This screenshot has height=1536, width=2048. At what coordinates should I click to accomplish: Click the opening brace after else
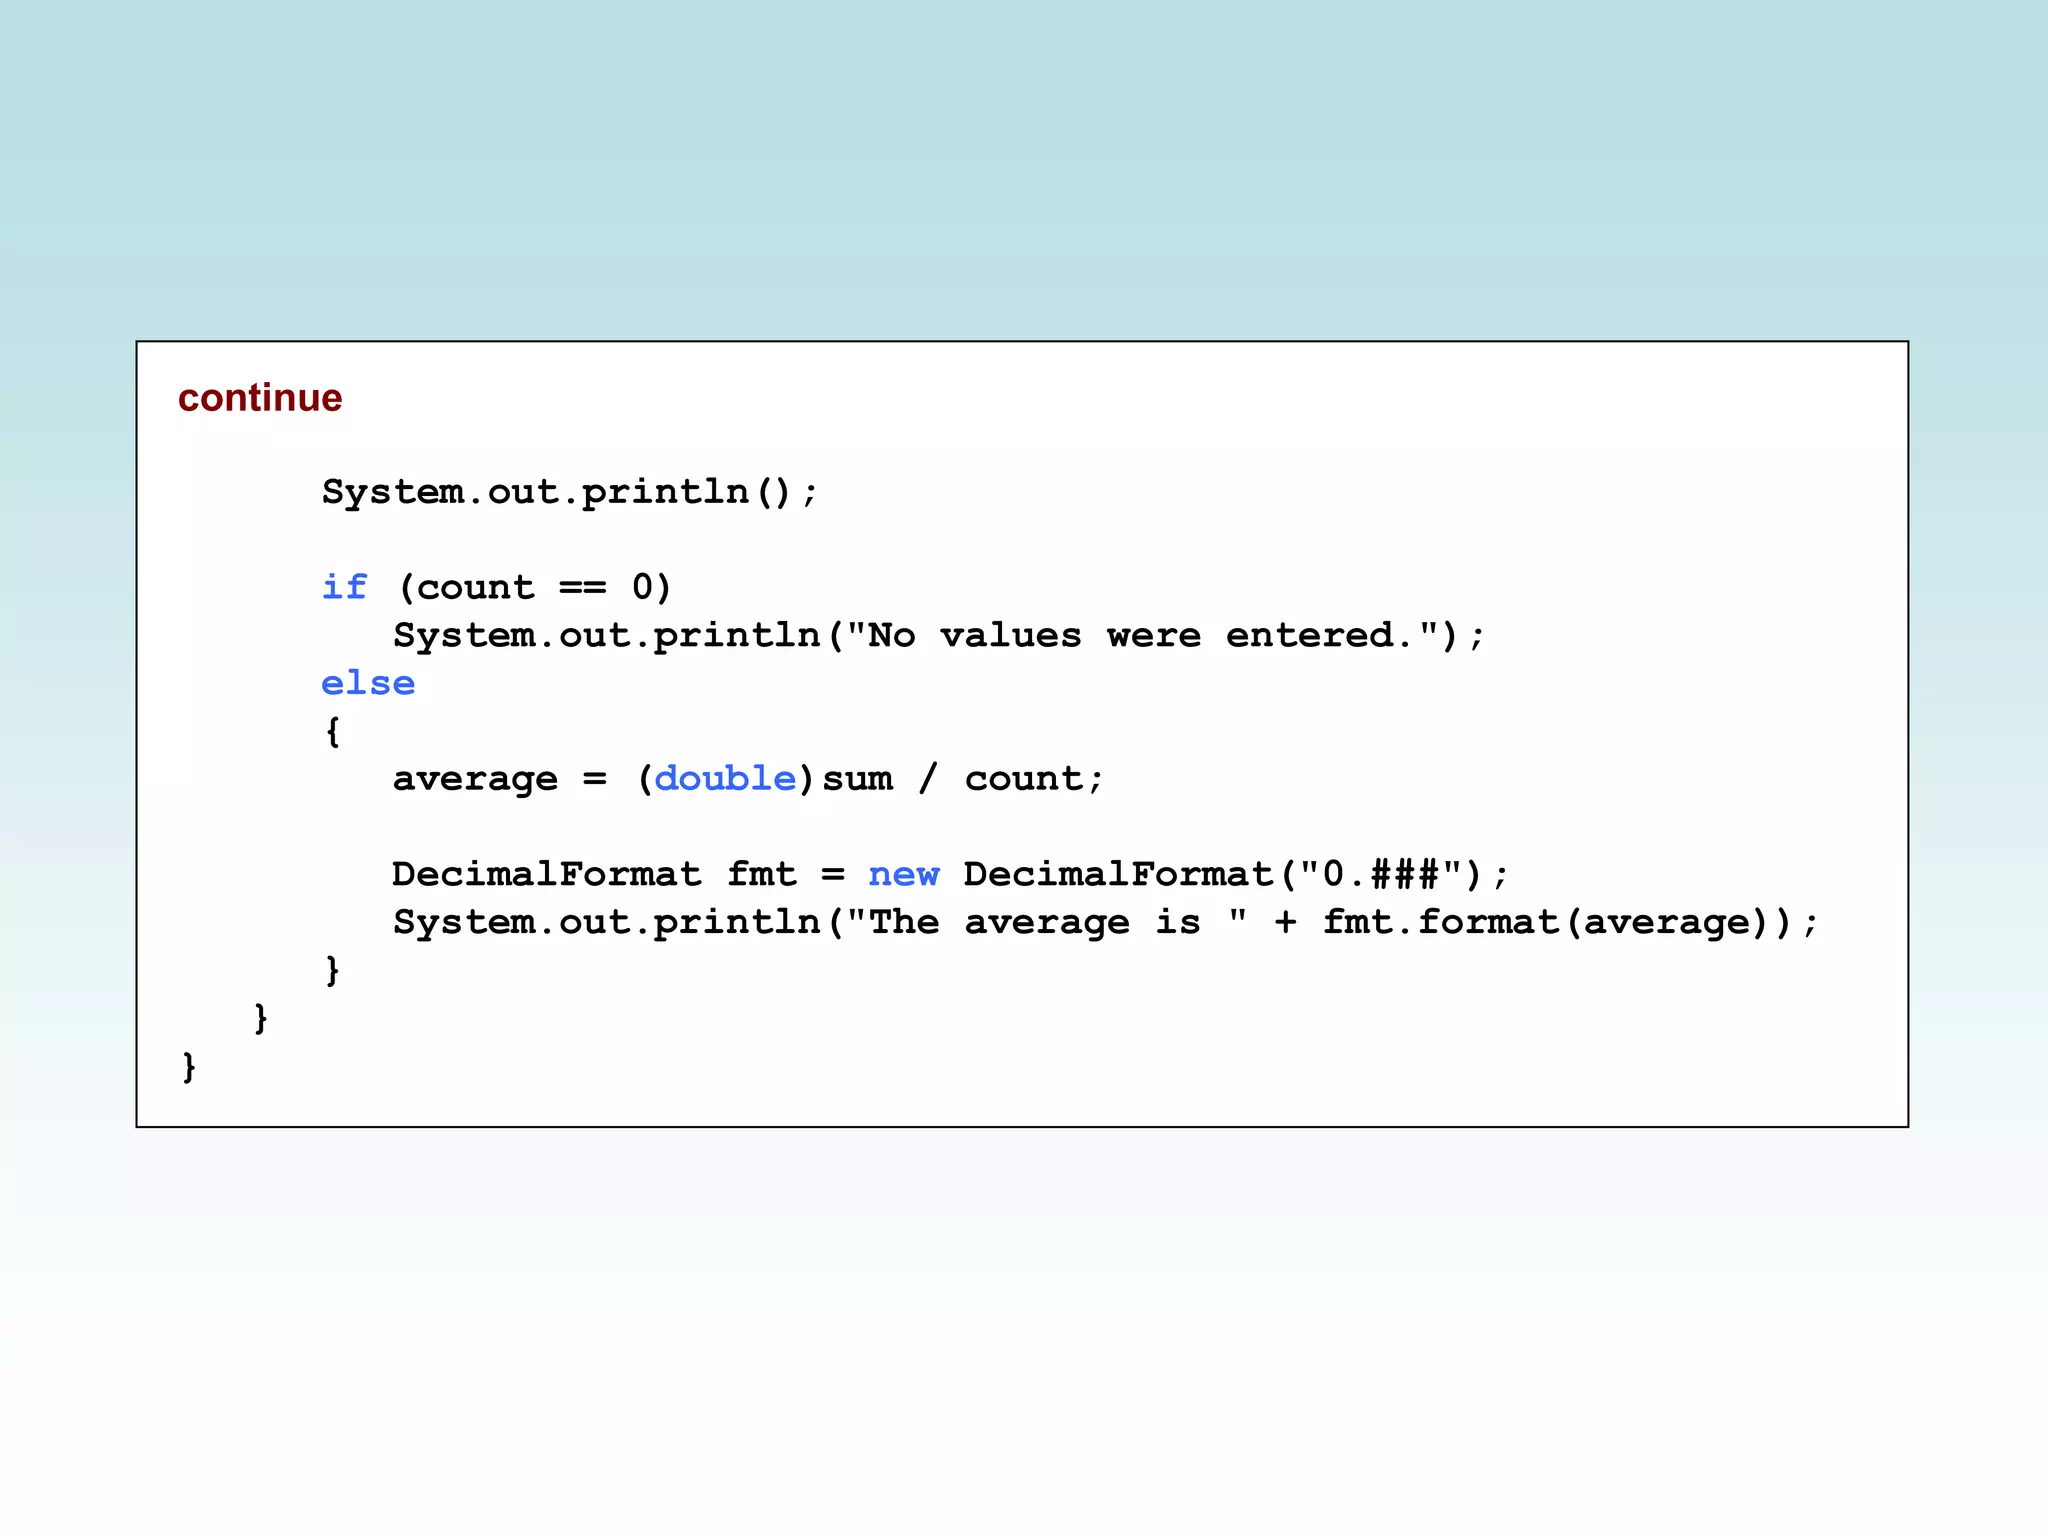[x=333, y=731]
